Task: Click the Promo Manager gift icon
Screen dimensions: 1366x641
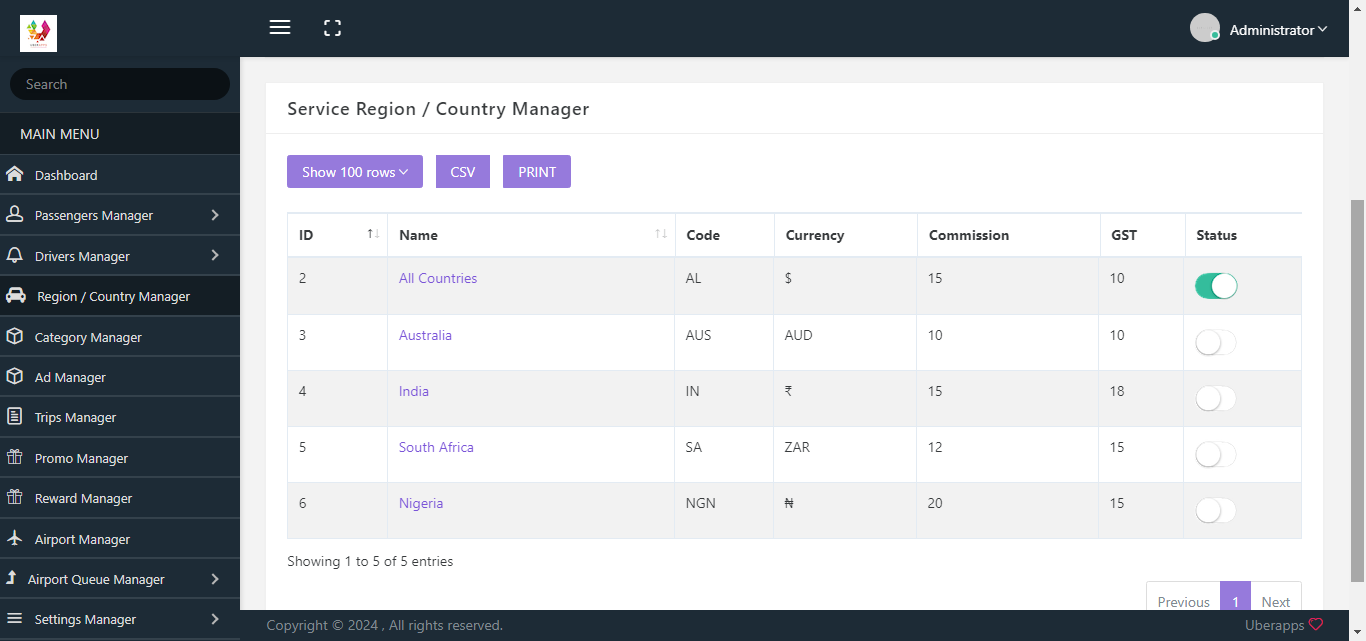Action: coord(15,457)
